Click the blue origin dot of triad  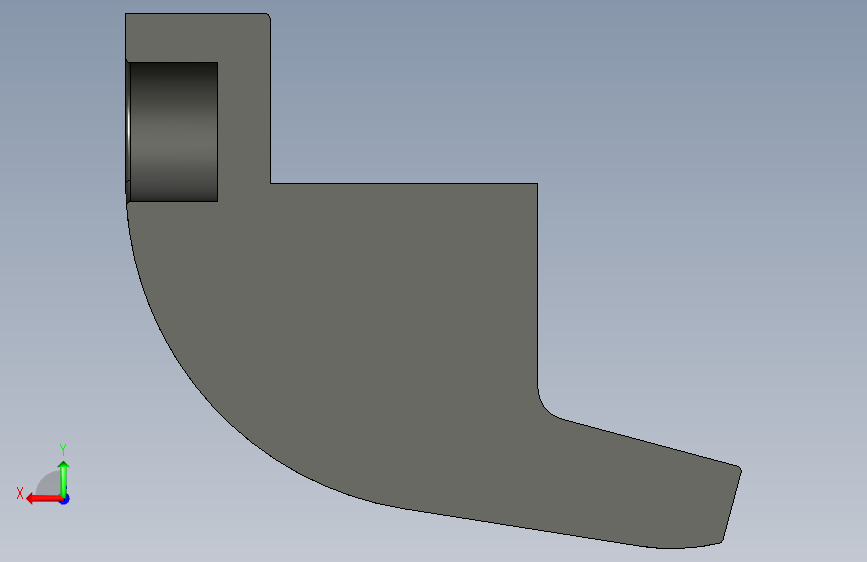coord(65,499)
